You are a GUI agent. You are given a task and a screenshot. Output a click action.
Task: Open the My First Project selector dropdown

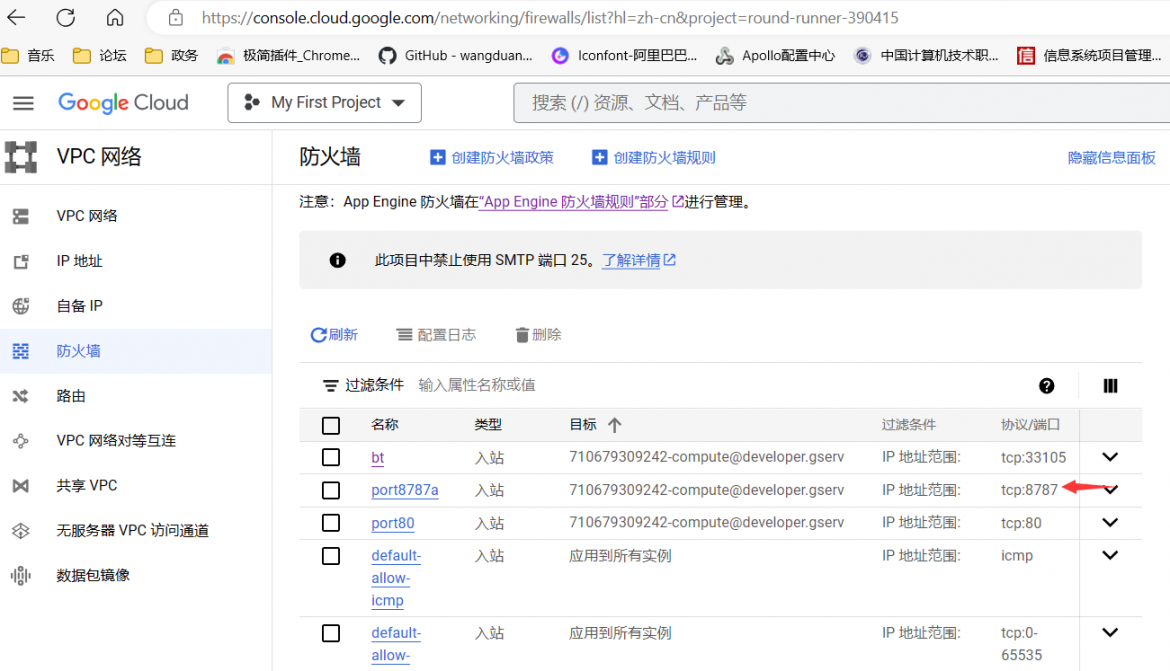tap(325, 102)
